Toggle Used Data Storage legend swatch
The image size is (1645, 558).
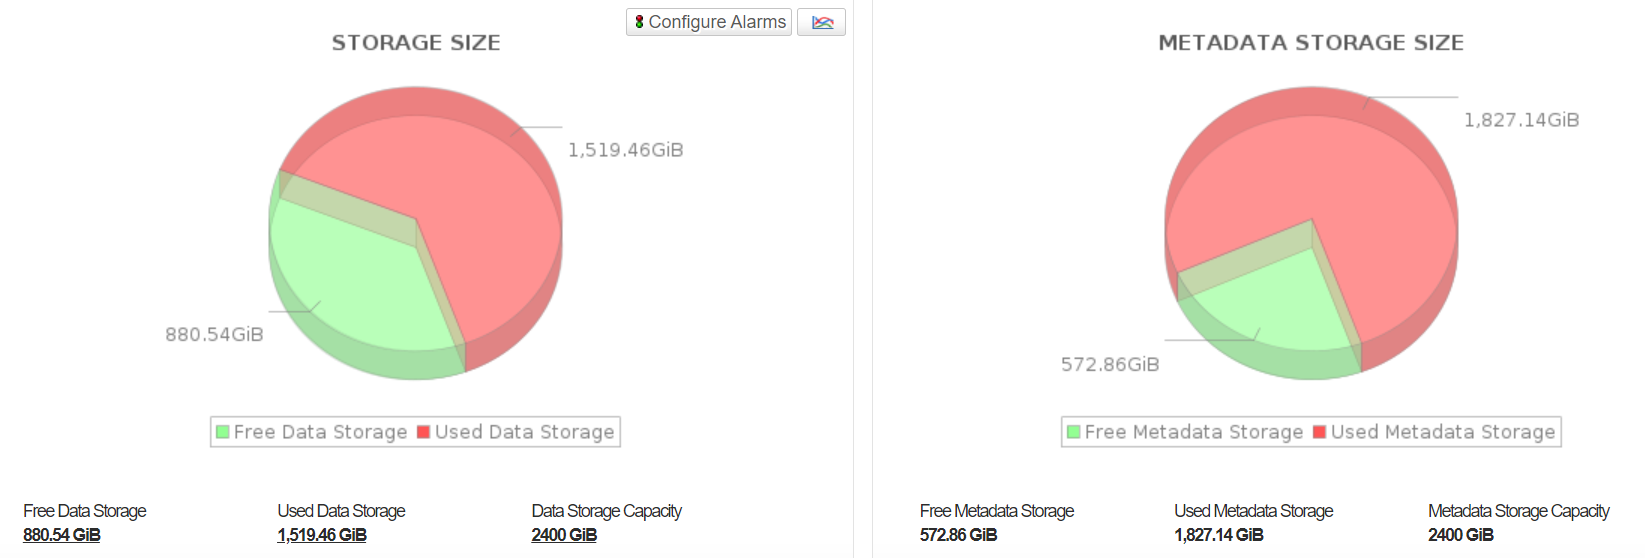point(424,432)
